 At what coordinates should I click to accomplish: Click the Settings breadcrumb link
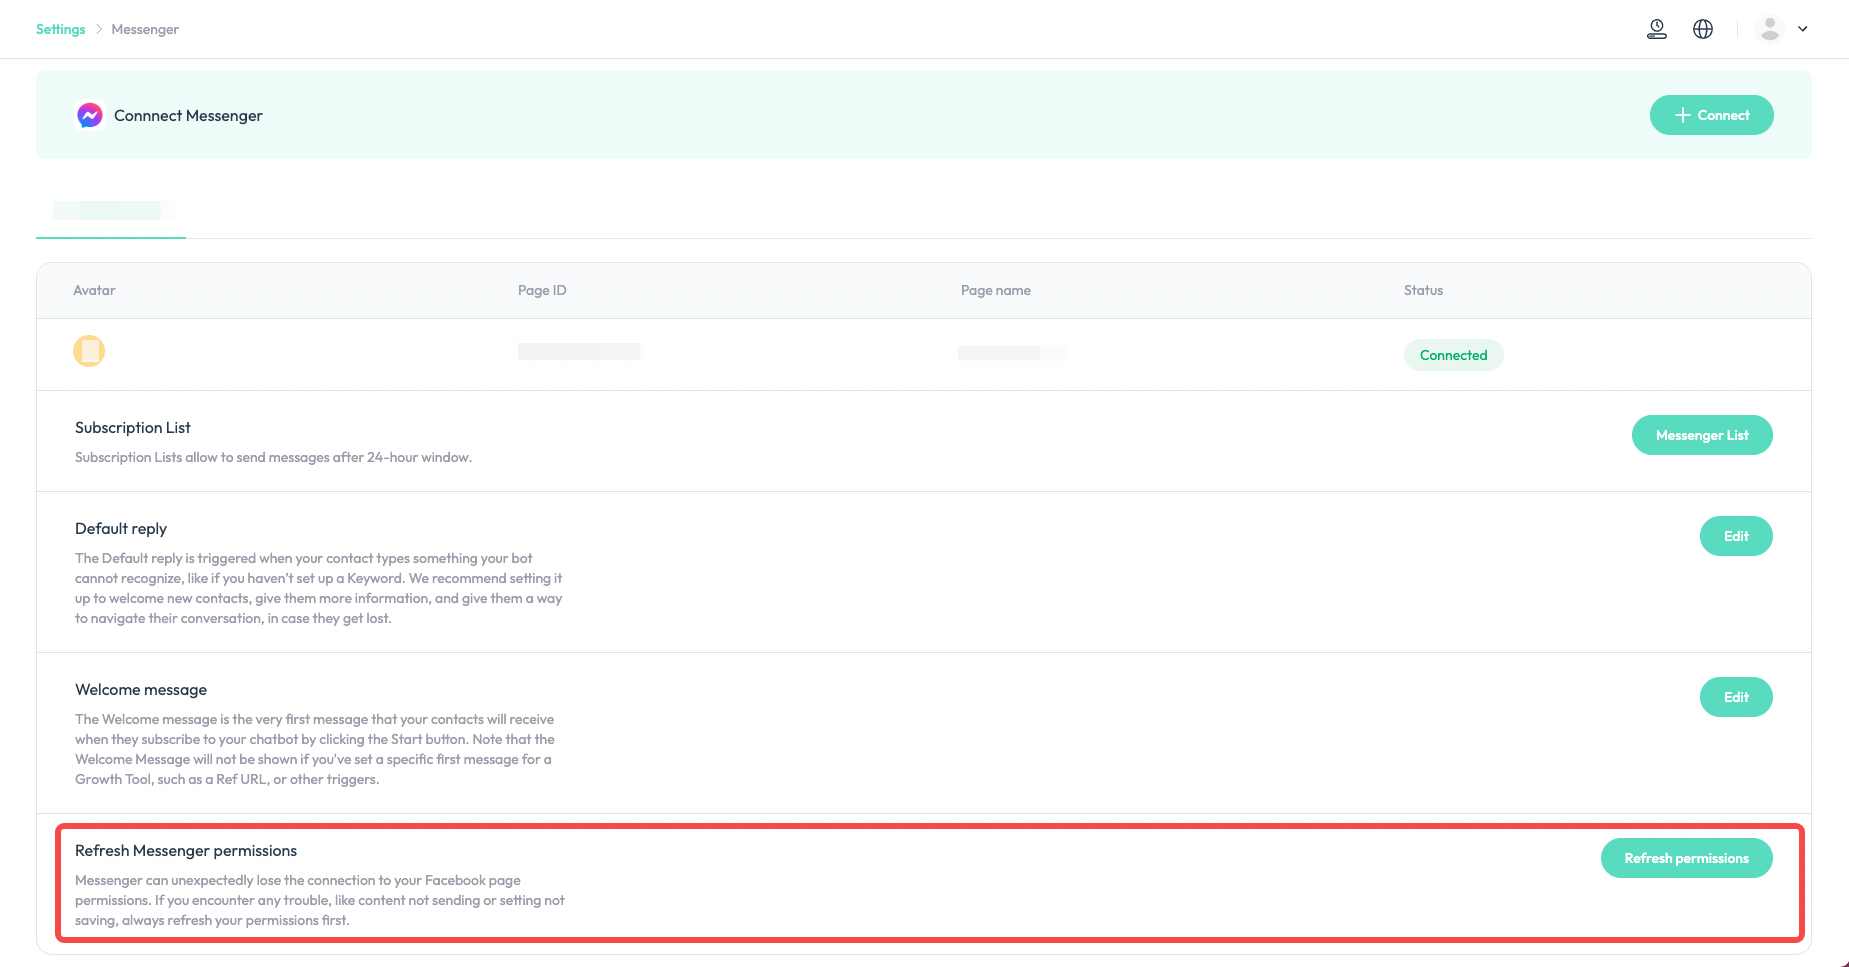point(60,29)
